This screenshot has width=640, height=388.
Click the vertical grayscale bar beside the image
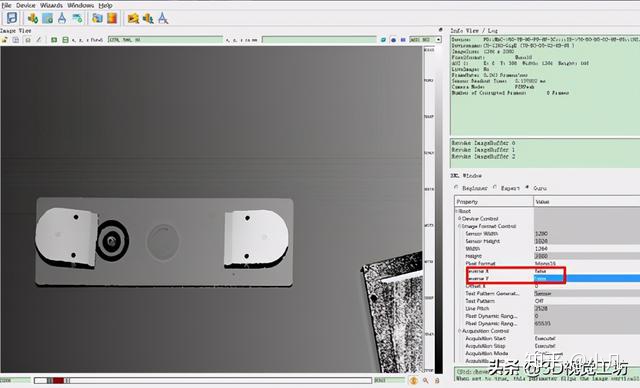point(438,209)
